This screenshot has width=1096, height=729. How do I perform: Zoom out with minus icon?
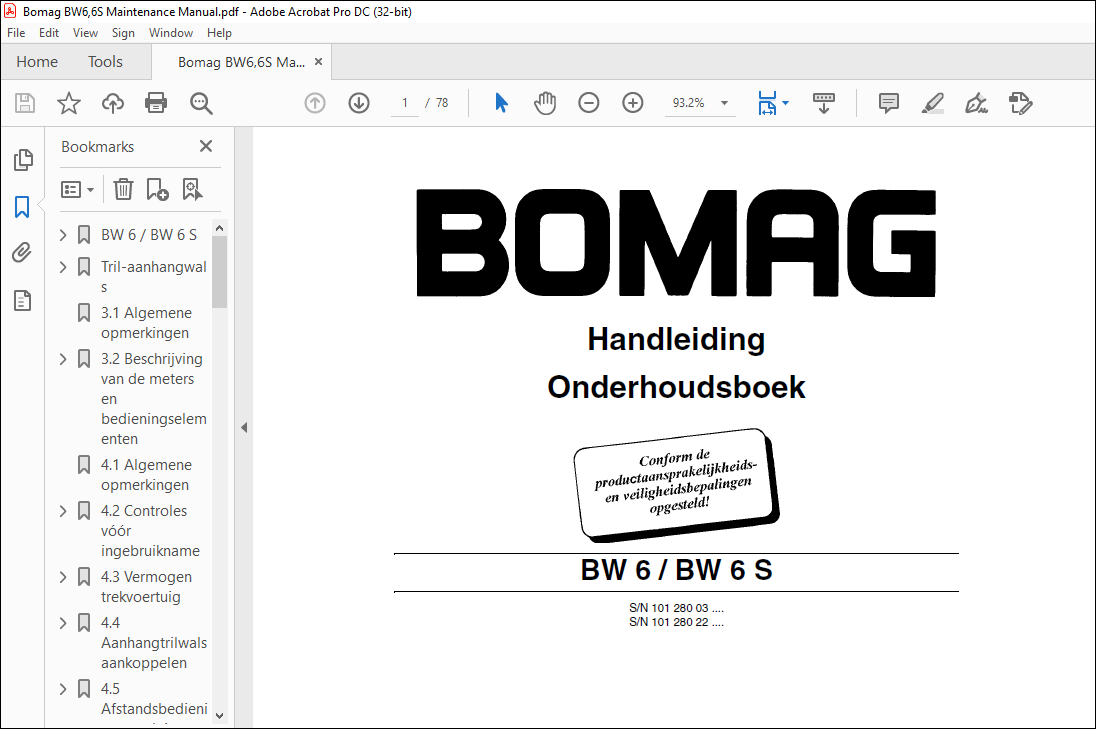[589, 103]
